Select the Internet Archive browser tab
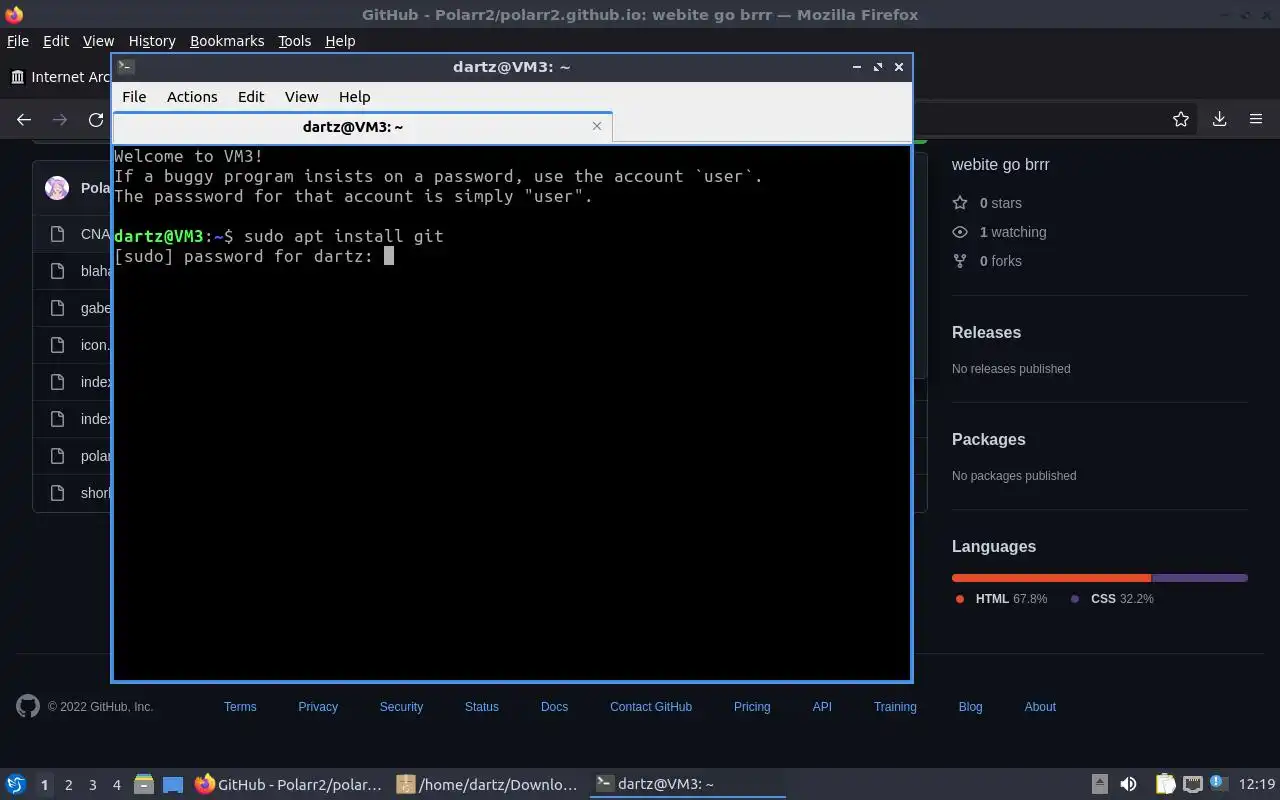 click(x=60, y=77)
